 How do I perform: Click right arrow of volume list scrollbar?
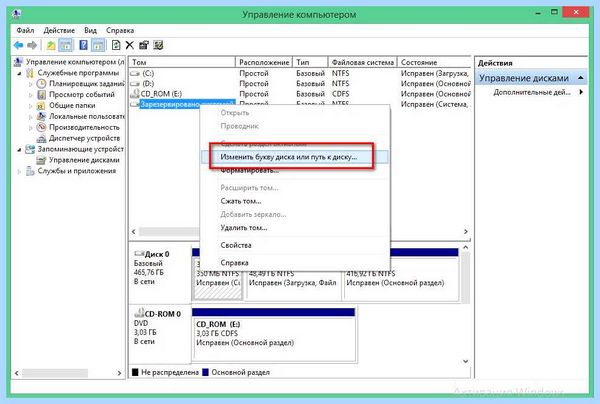point(466,231)
